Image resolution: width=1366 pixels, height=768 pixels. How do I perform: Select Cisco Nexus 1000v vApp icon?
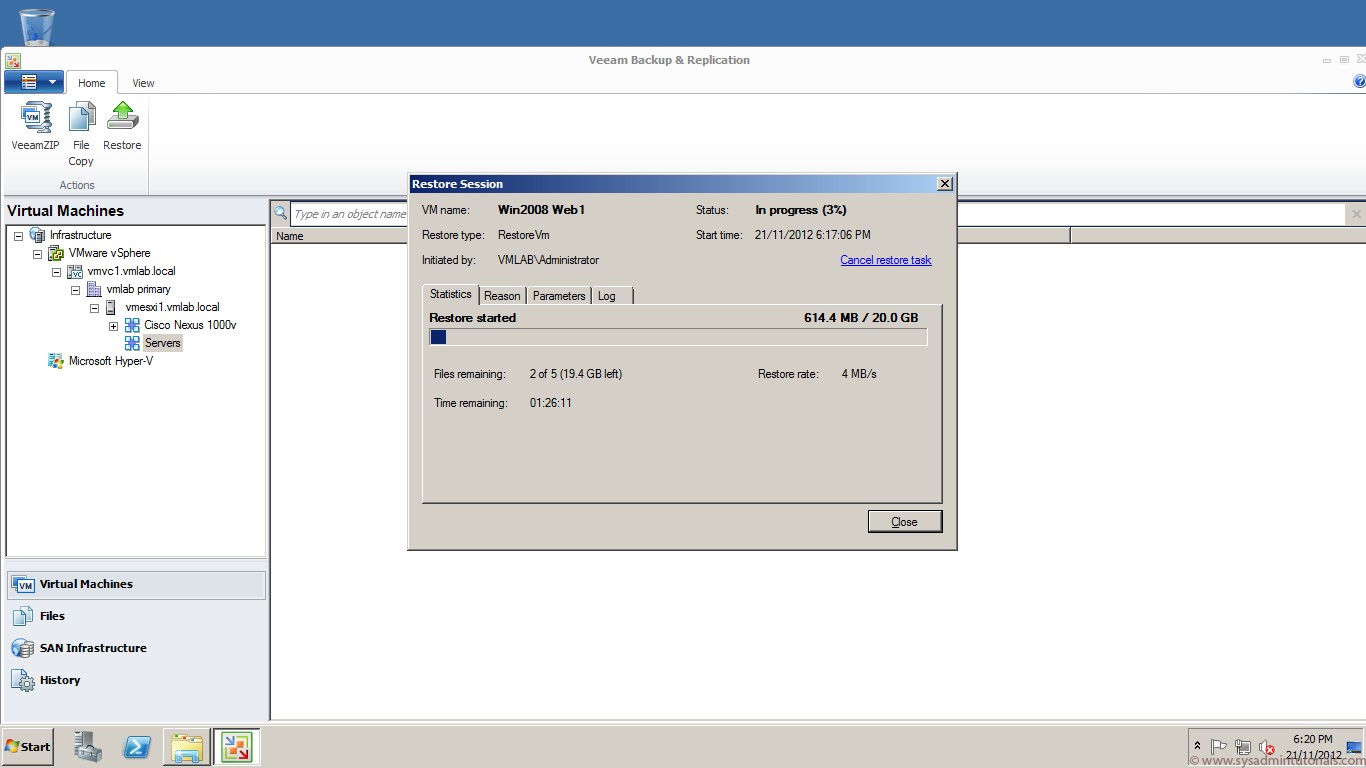click(132, 325)
